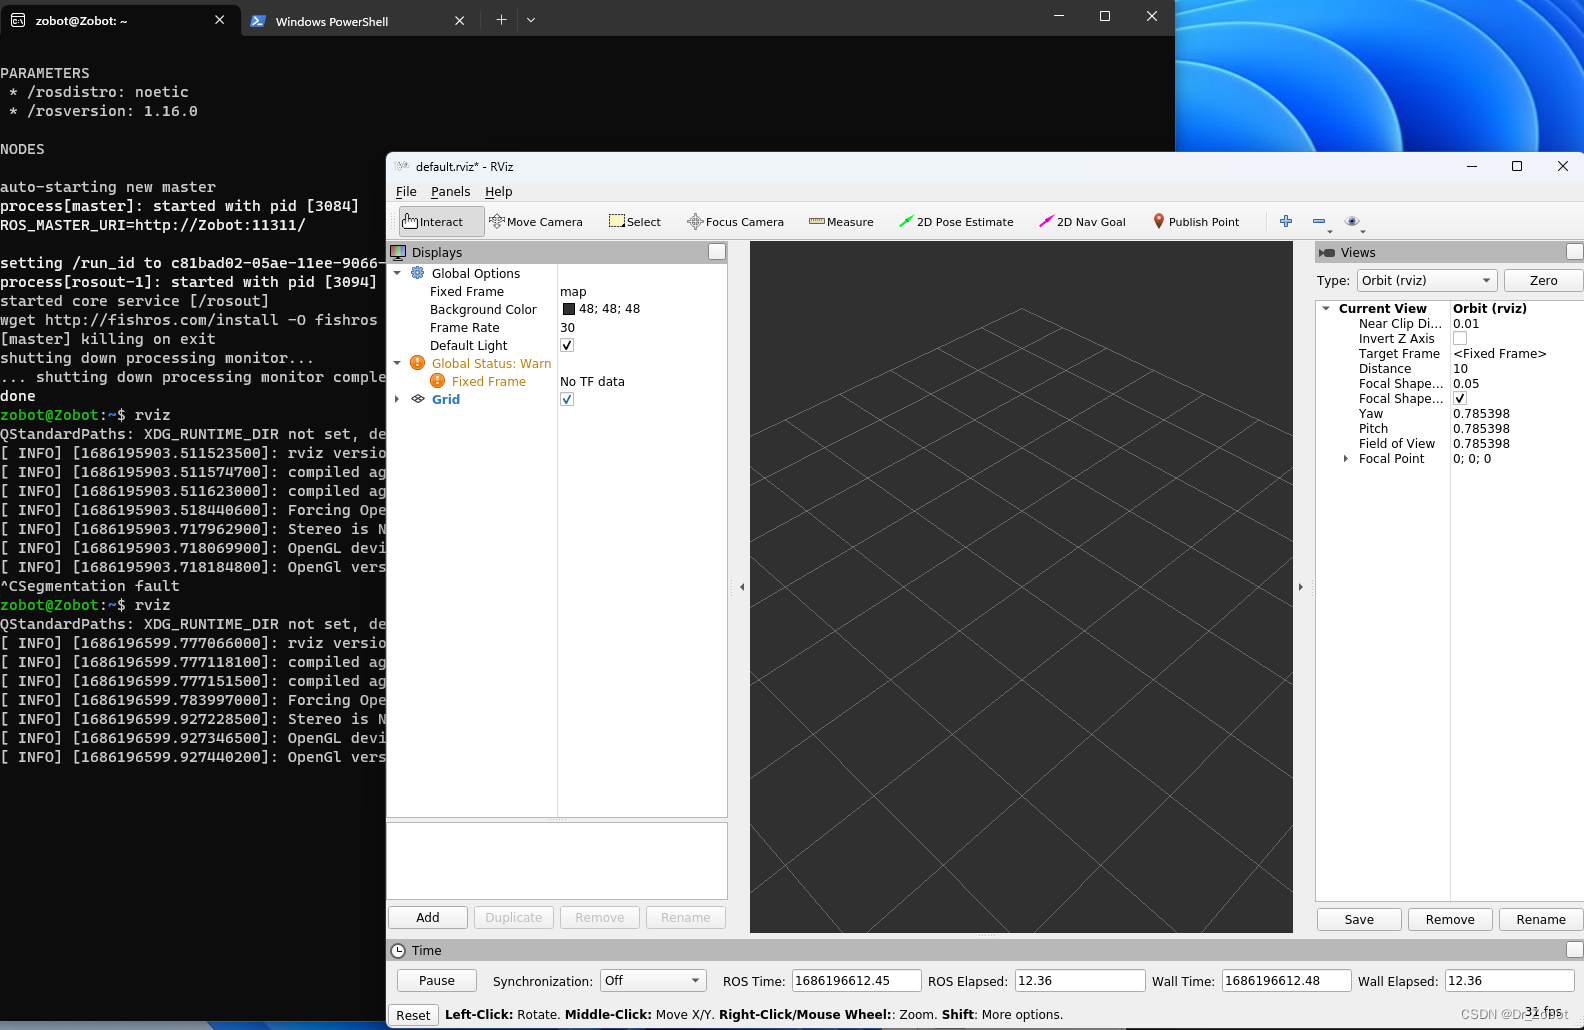Open the File menu
This screenshot has height=1030, width=1584.
[x=406, y=192]
